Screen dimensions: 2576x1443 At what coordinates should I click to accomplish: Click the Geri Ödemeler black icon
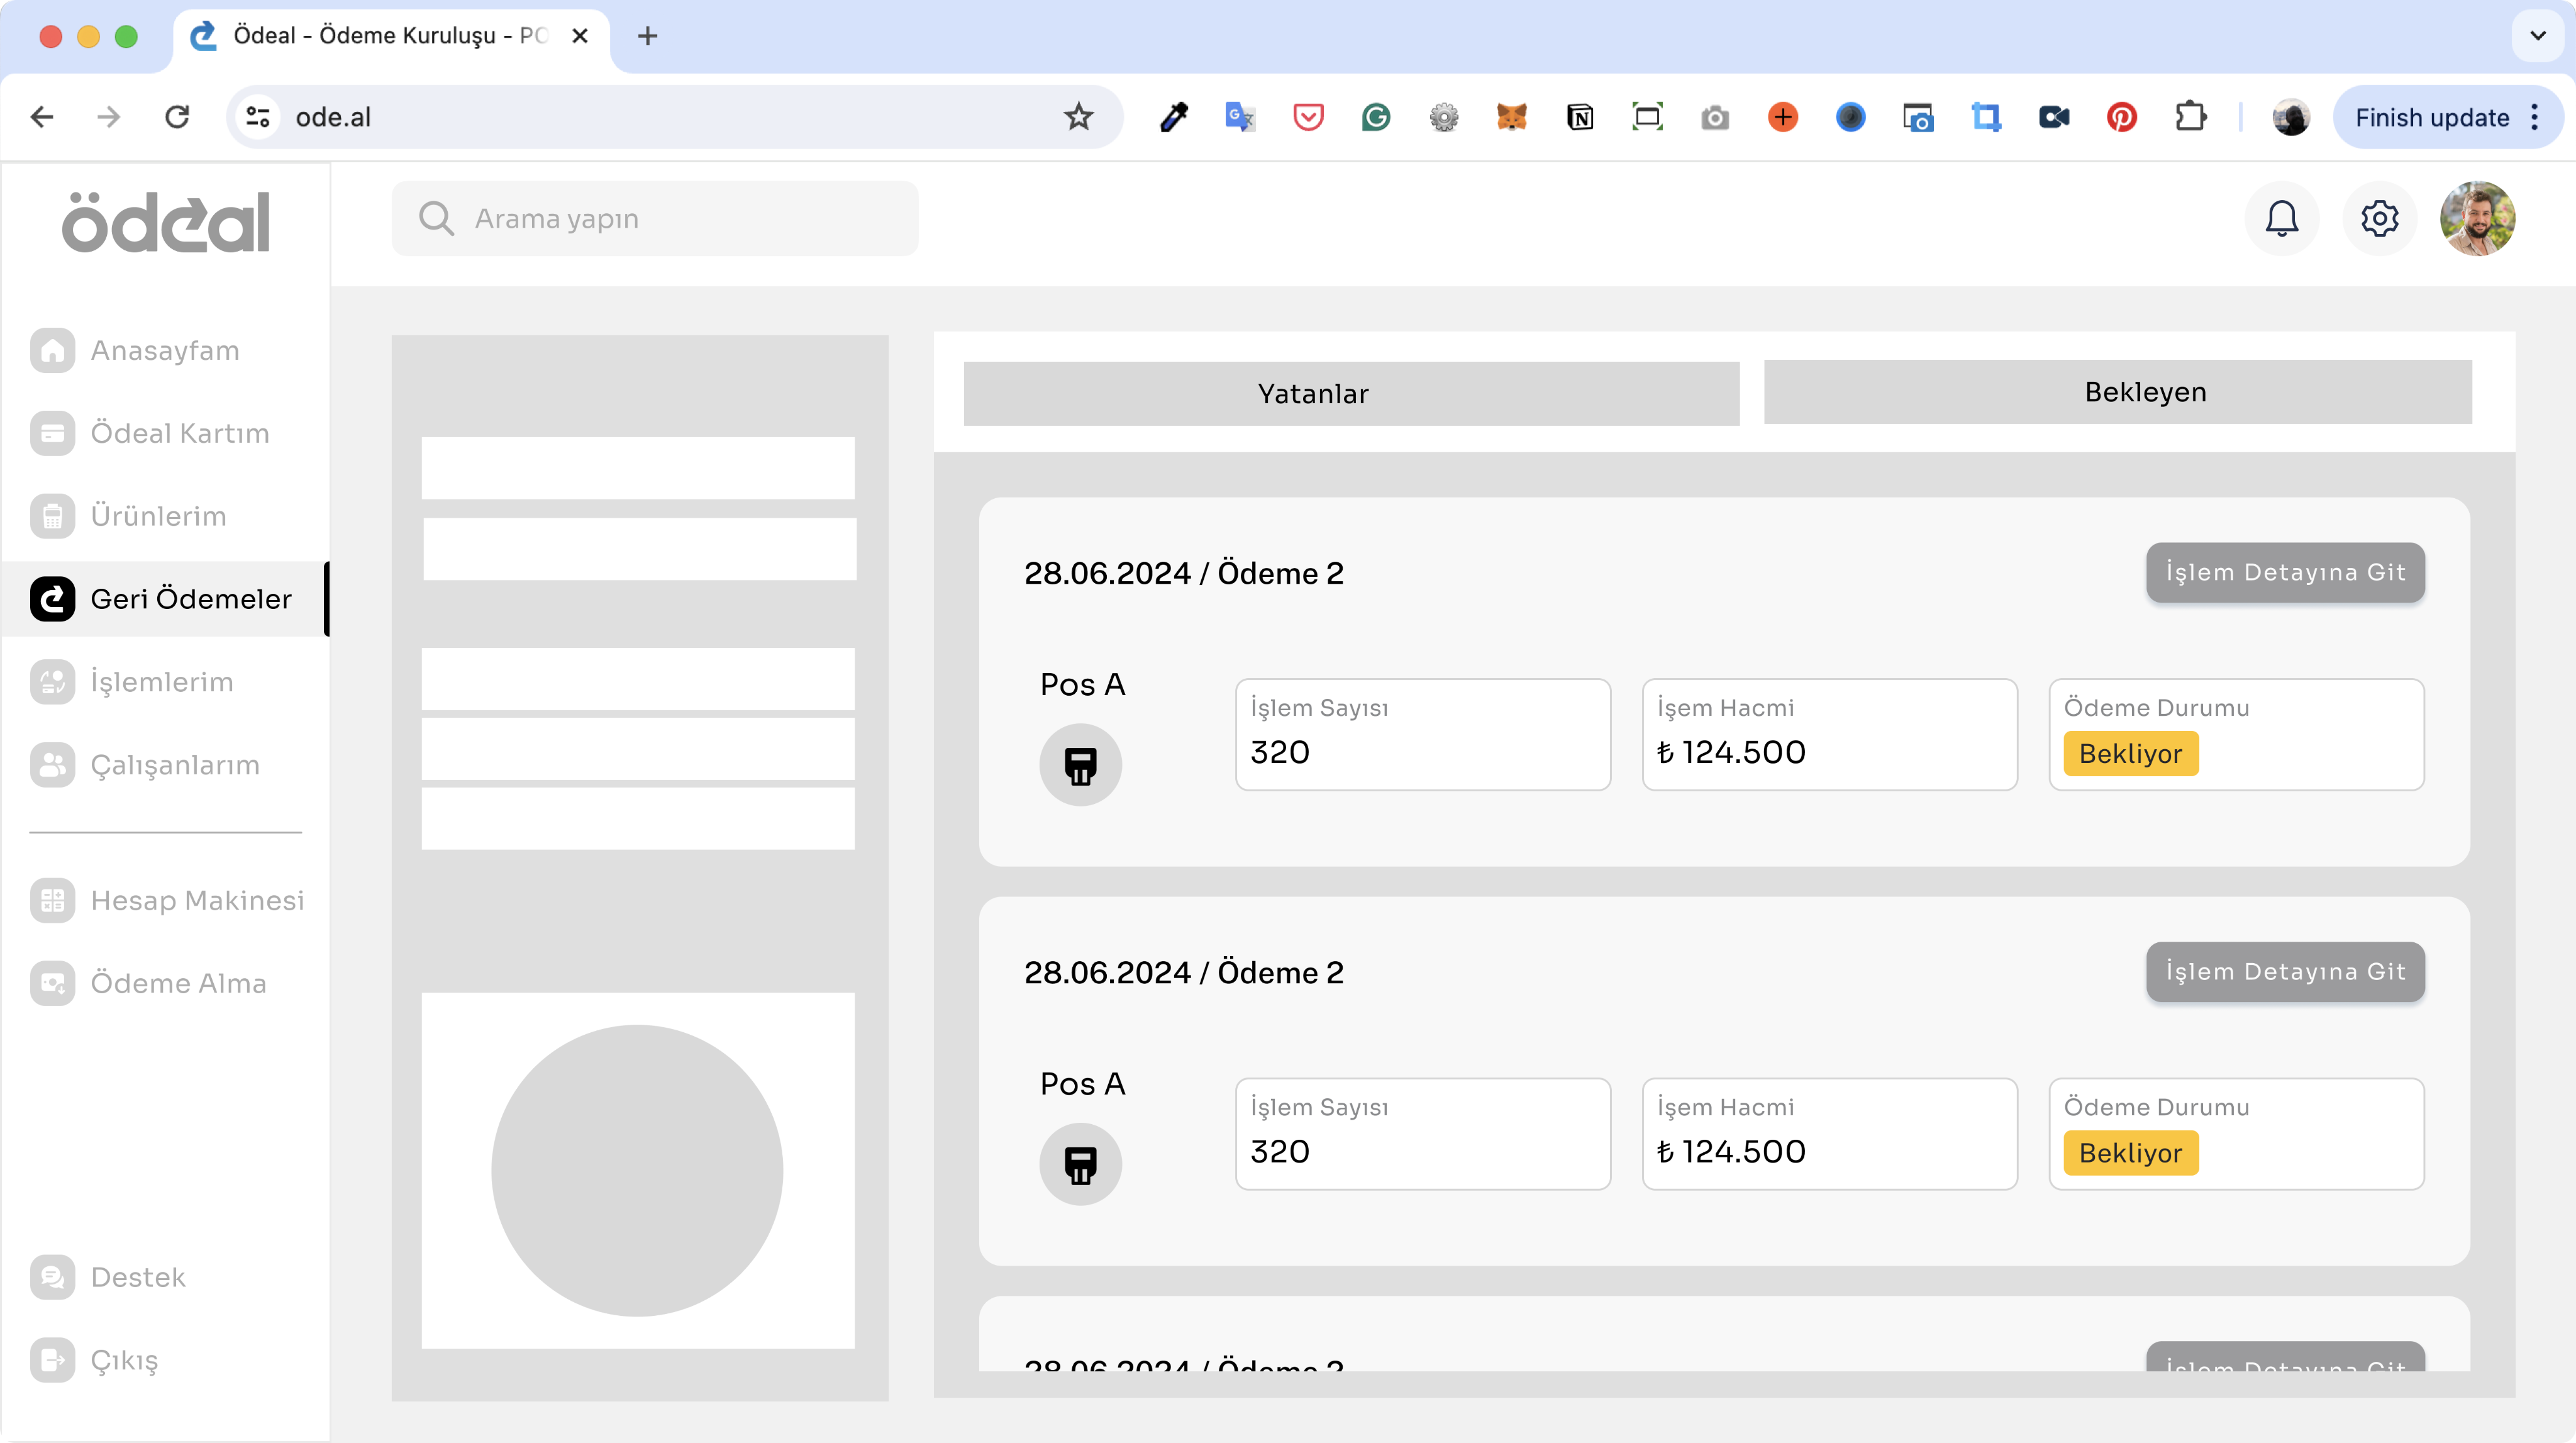coord(52,599)
